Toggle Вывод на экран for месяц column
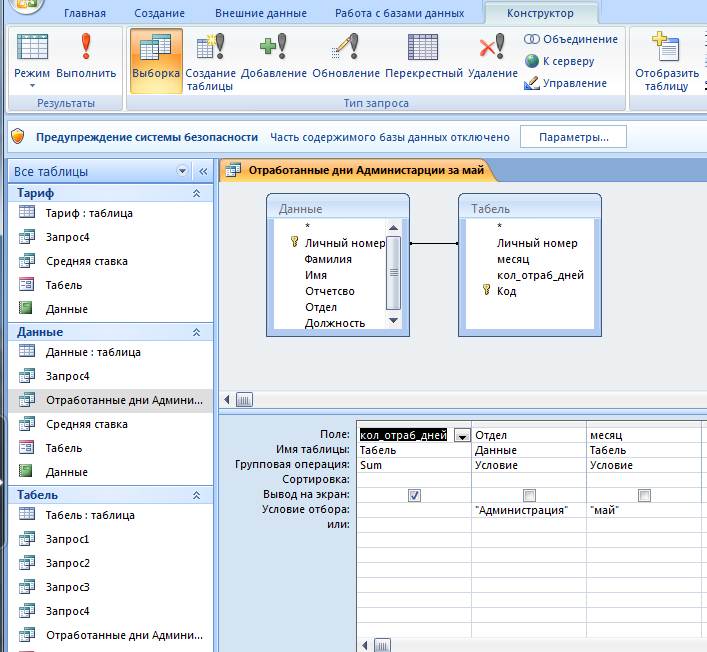The width and height of the screenshot is (707, 652). tap(644, 495)
